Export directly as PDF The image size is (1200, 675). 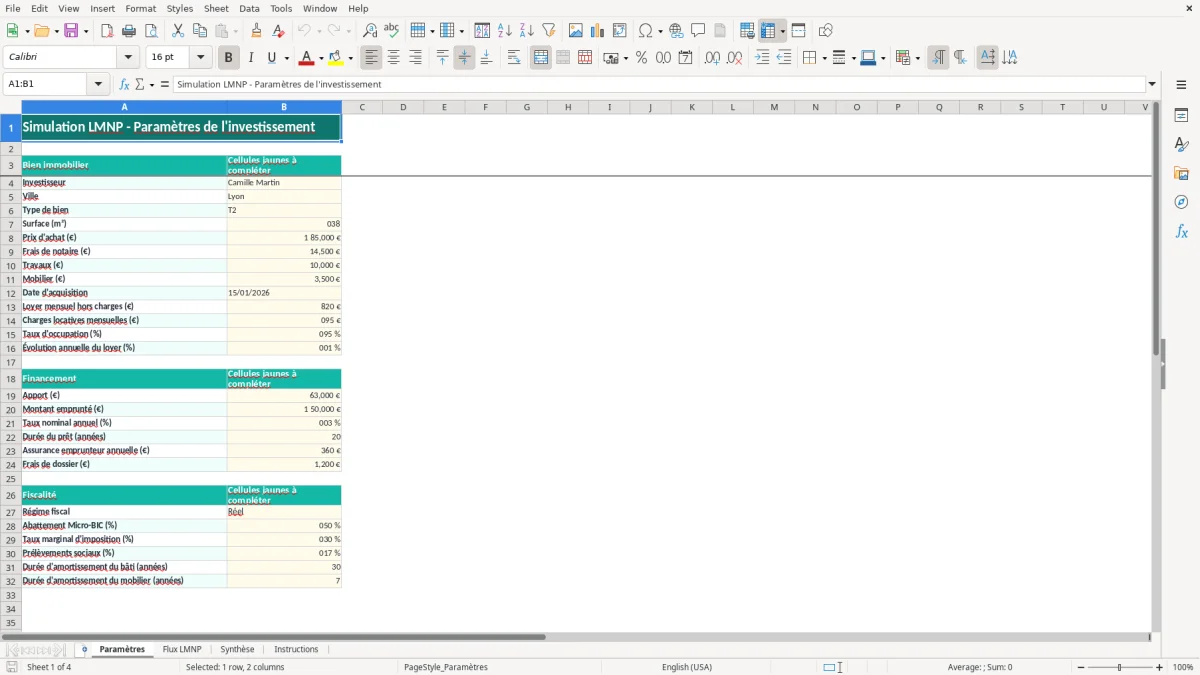coord(107,31)
